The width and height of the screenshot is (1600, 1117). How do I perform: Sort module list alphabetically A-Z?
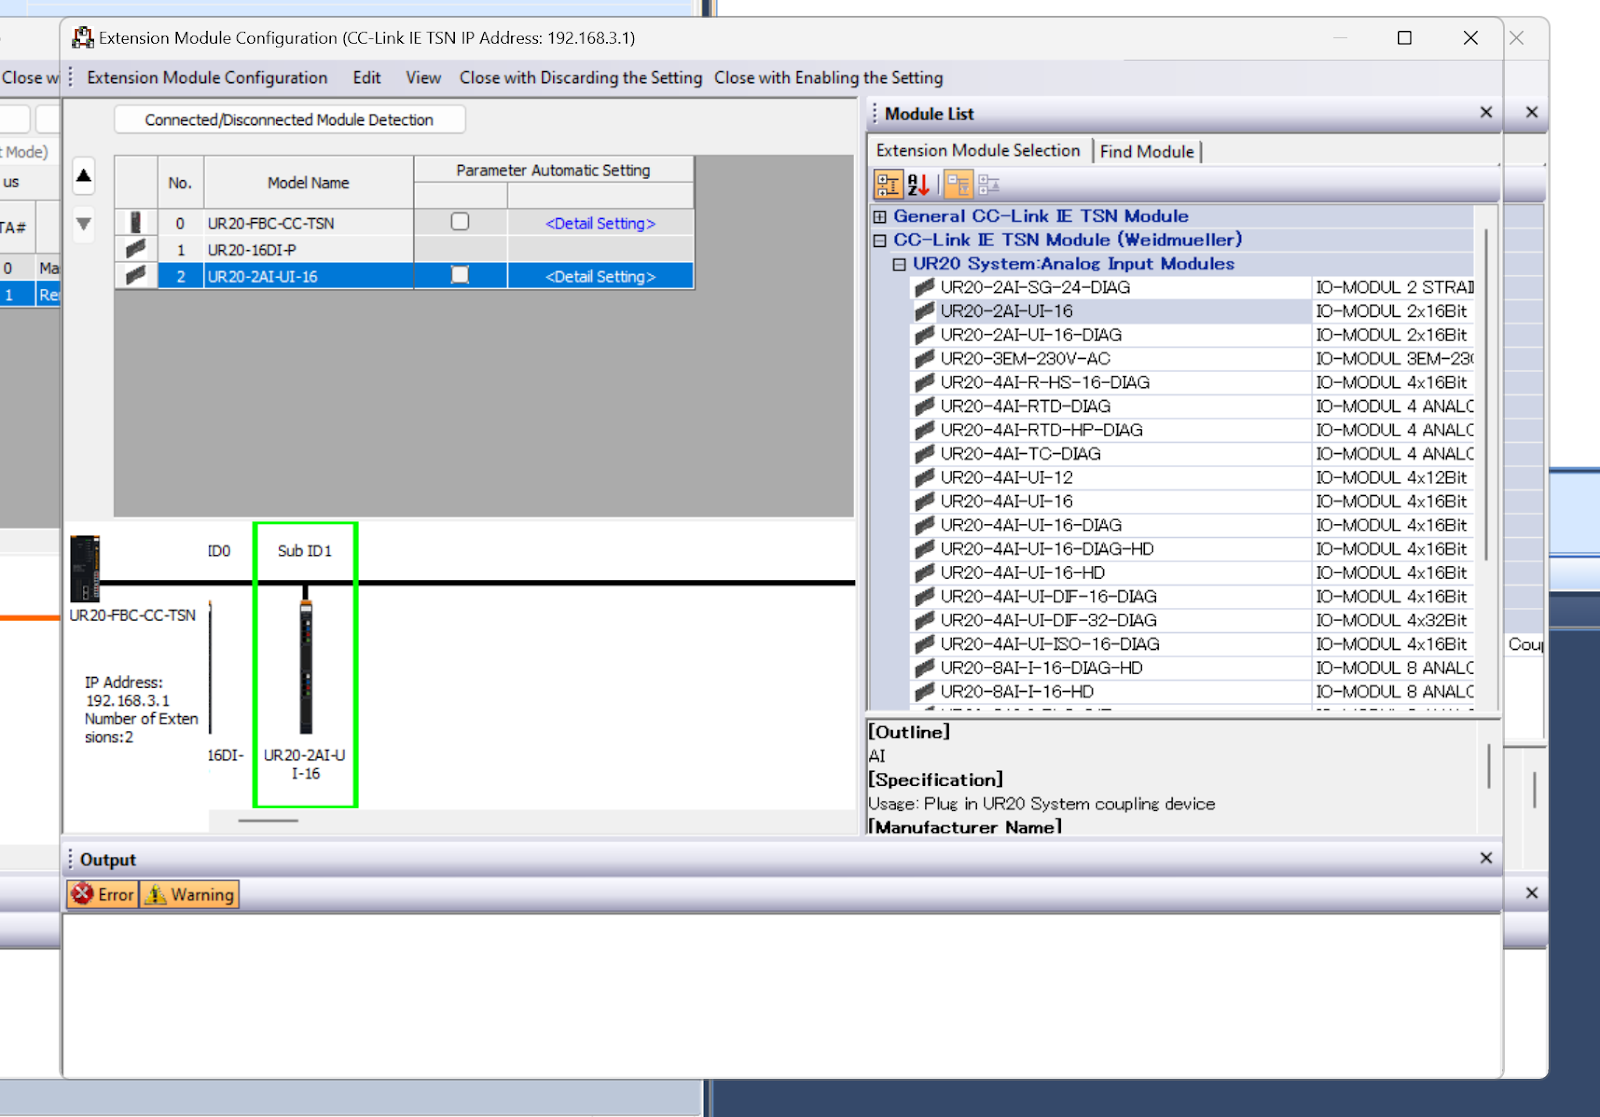click(x=919, y=185)
